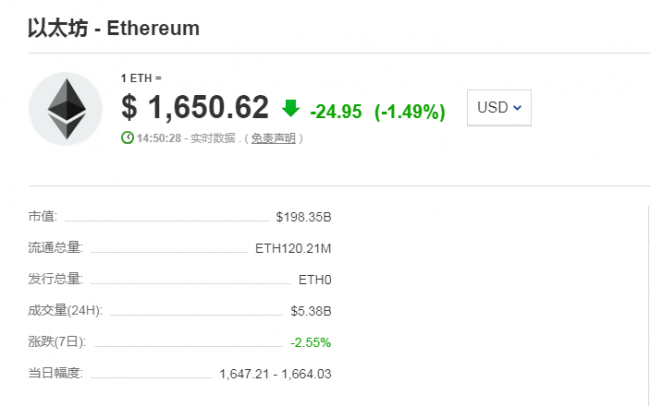The image size is (650, 406).
Task: Click the 成交量(24H) $5.38B value
Action: click(311, 311)
